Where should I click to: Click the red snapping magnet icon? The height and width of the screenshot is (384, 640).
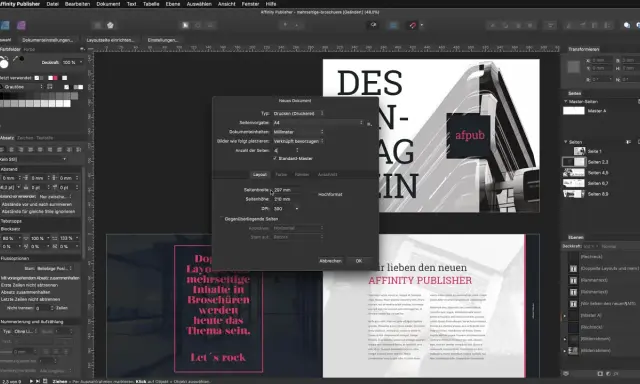(413, 25)
